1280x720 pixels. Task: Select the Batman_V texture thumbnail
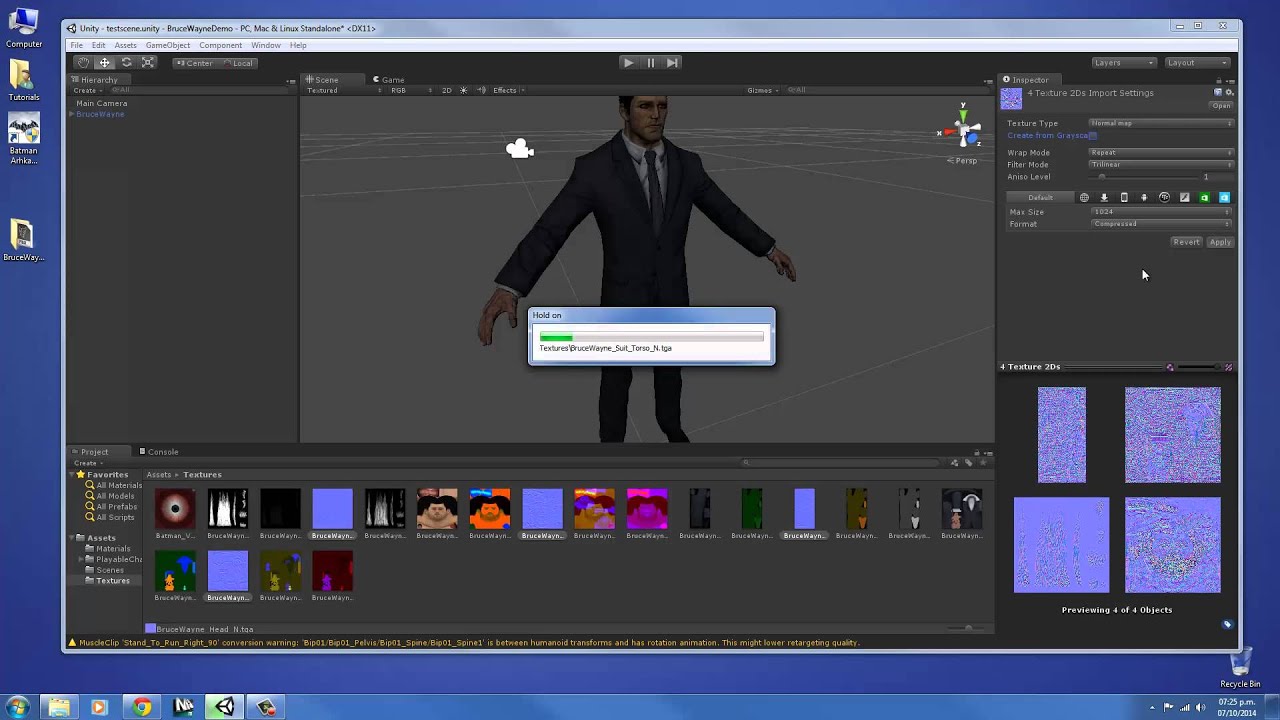[x=175, y=509]
